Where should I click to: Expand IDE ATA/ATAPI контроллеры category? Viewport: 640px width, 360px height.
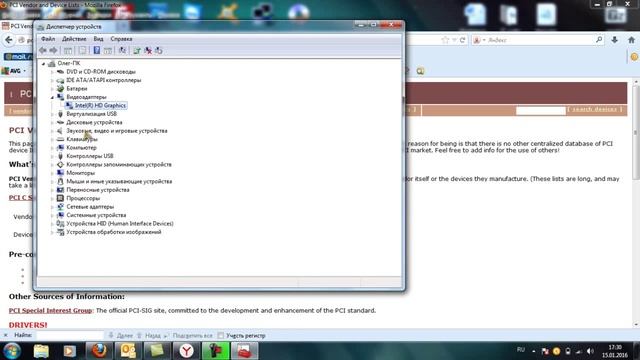[x=52, y=80]
